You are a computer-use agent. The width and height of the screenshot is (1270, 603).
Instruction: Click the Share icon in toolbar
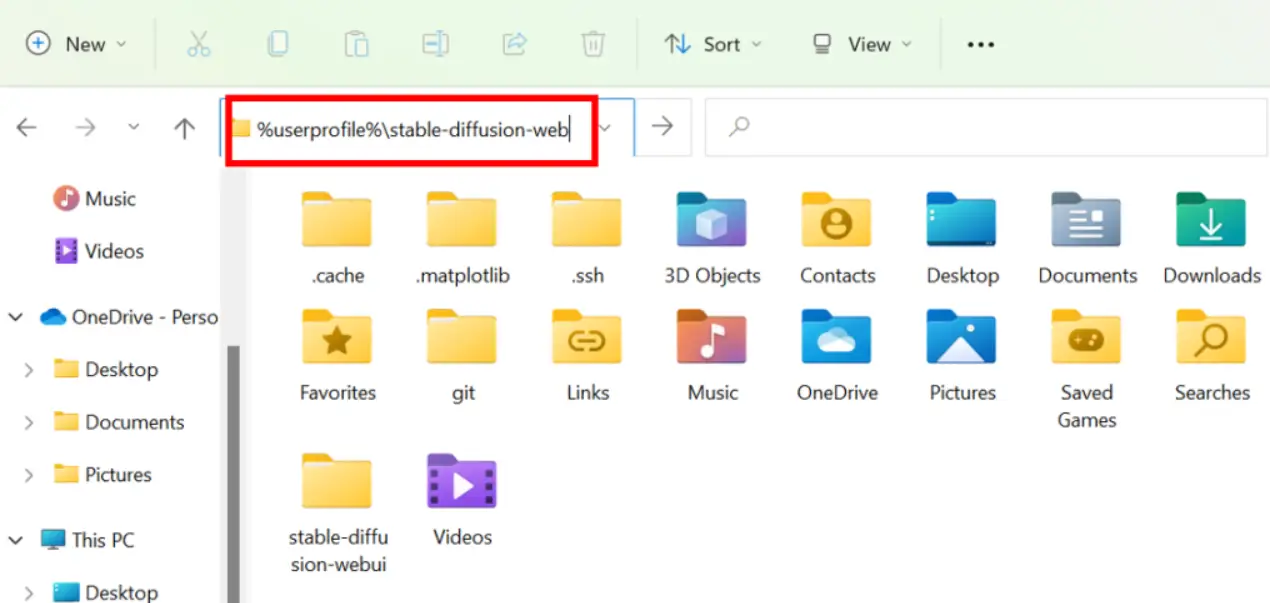pyautogui.click(x=514, y=44)
